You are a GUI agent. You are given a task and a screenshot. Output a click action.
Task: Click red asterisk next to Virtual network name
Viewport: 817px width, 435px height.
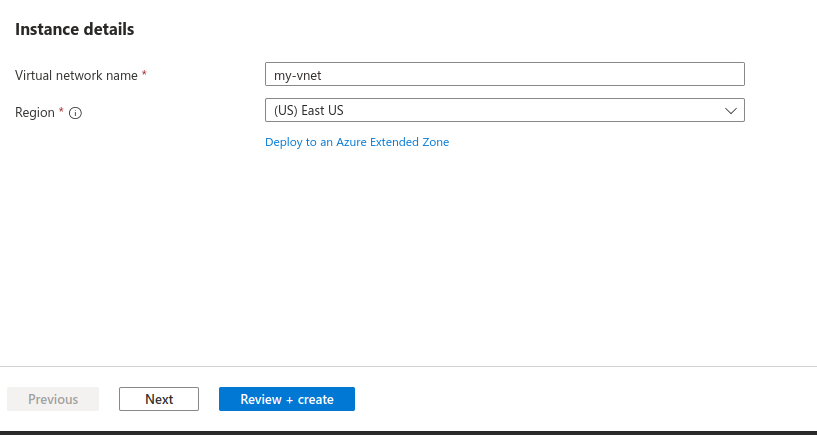click(144, 75)
